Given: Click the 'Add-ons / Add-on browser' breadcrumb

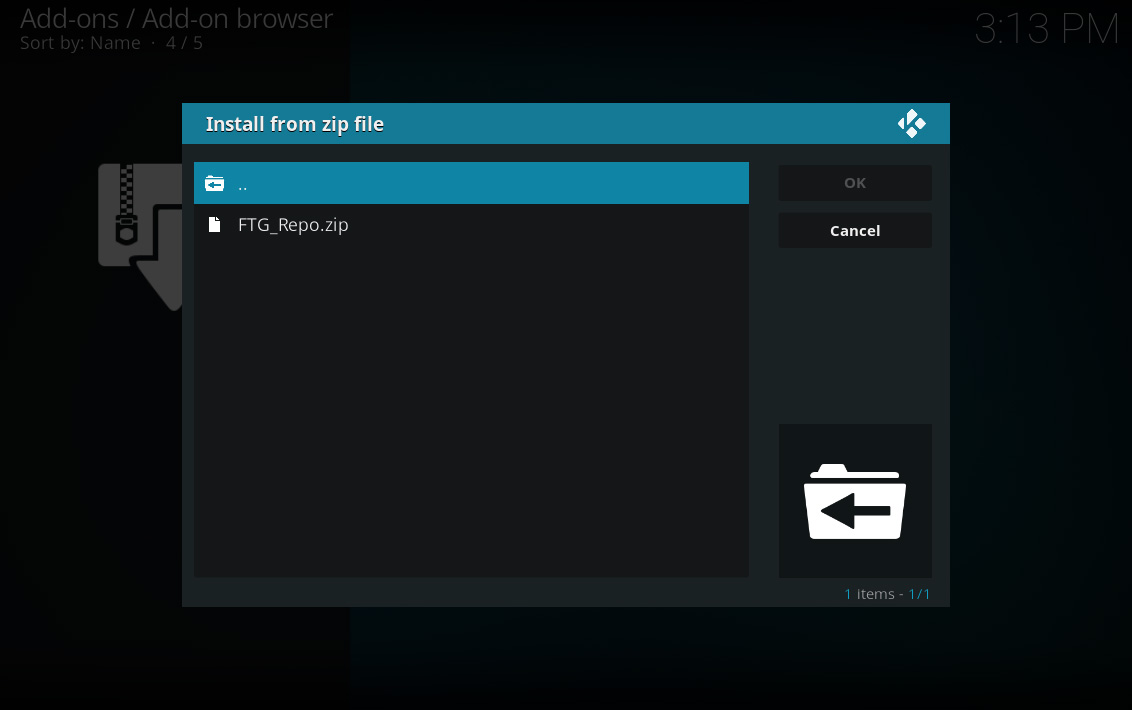Looking at the screenshot, I should 176,19.
